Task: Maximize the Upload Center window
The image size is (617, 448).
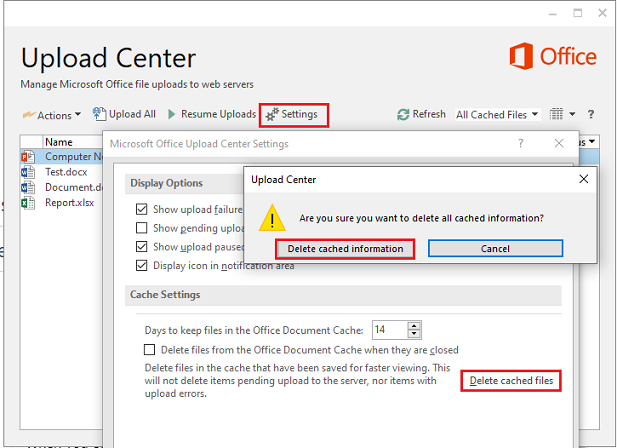Action: tap(578, 13)
